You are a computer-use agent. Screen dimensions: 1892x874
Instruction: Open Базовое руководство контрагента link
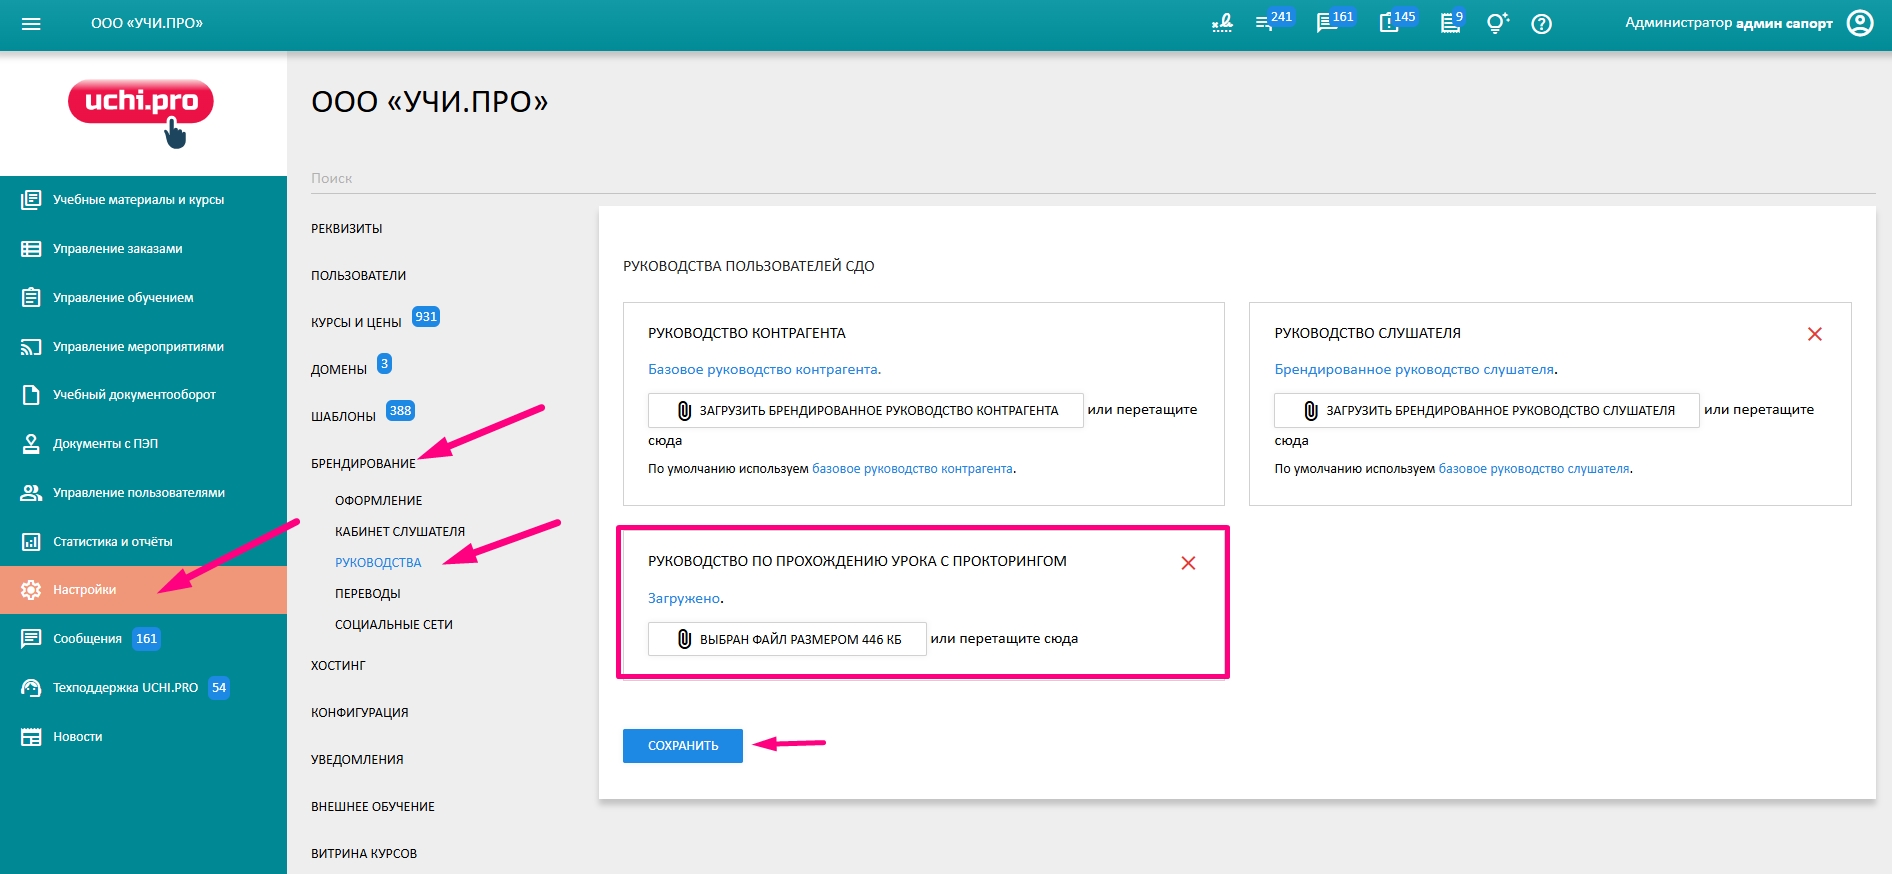tap(763, 370)
